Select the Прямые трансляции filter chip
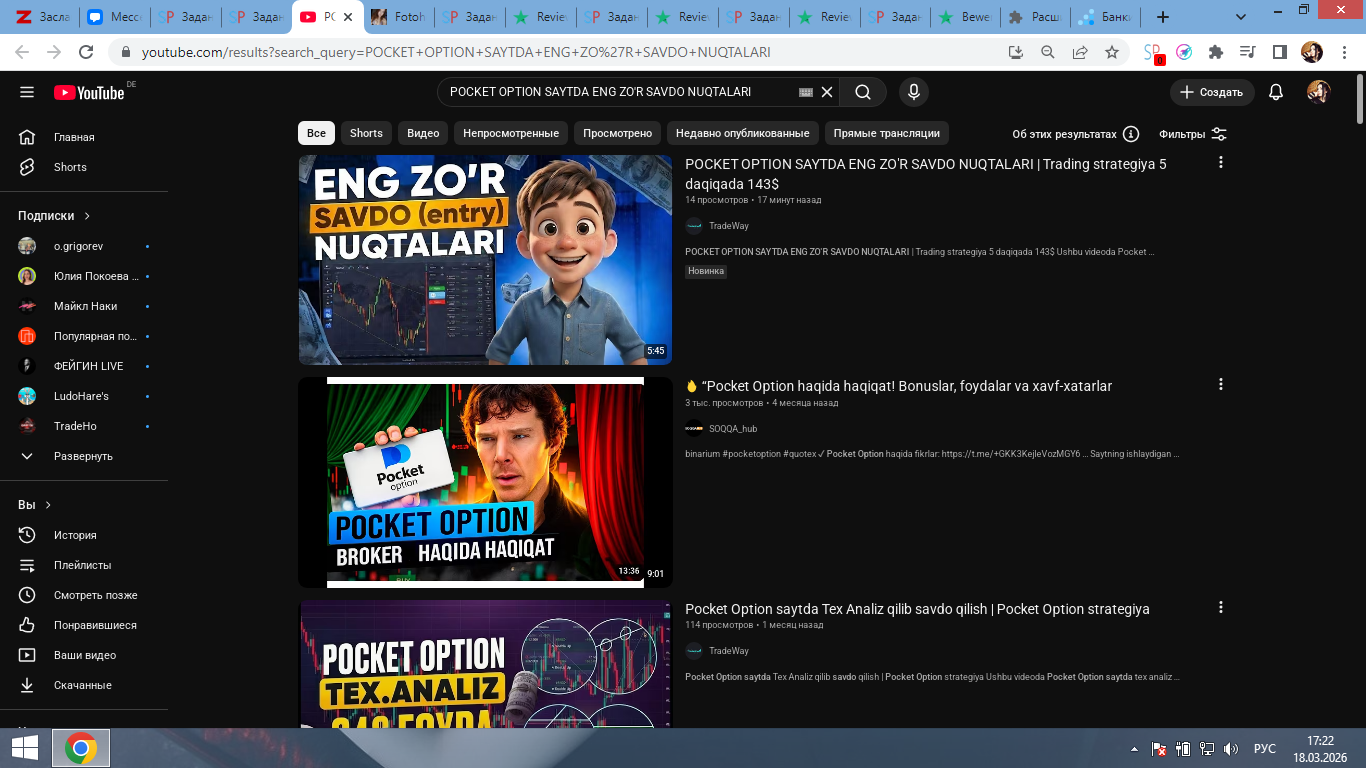Viewport: 1366px width, 768px height. 886,133
